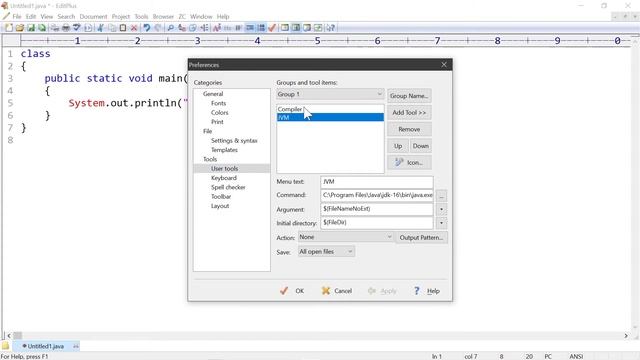This screenshot has height=360, width=640.
Task: Select the Compiler tool item
Action: [x=330, y=109]
